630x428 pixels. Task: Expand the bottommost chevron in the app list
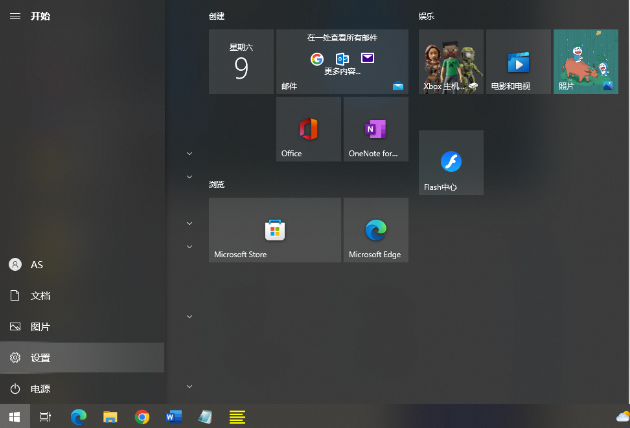pyautogui.click(x=189, y=385)
